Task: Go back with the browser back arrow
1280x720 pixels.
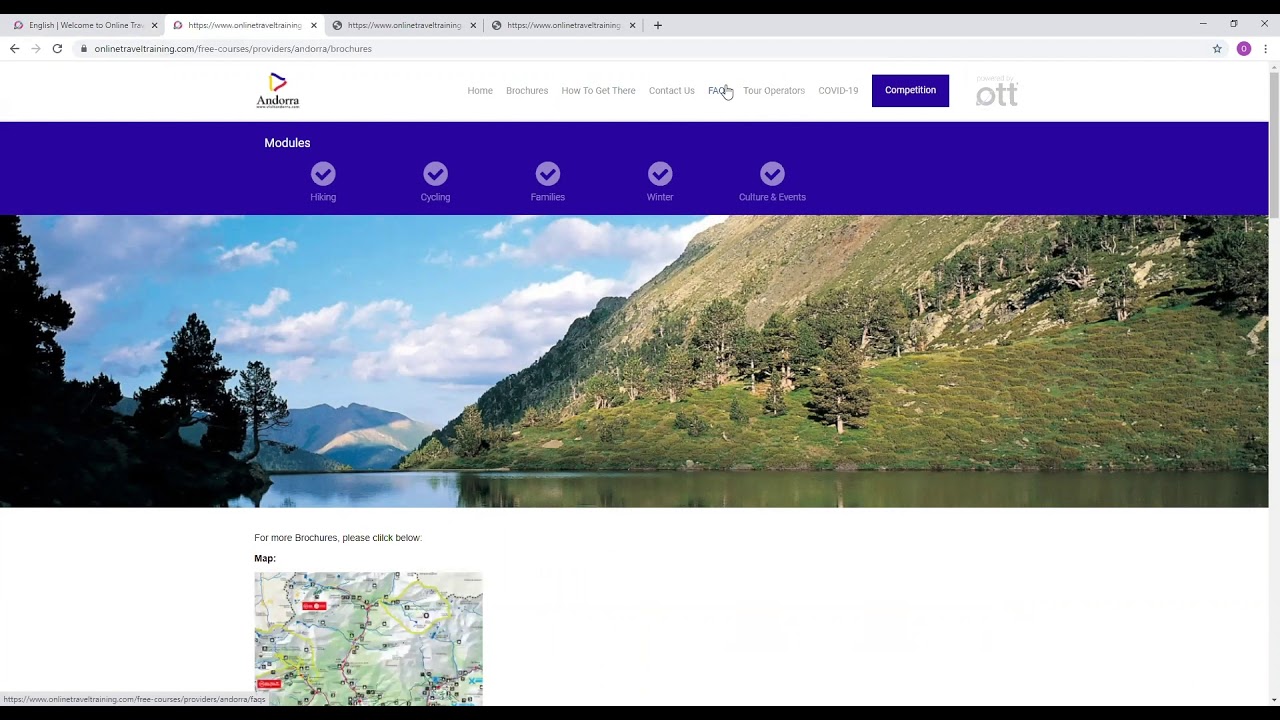Action: tap(14, 48)
